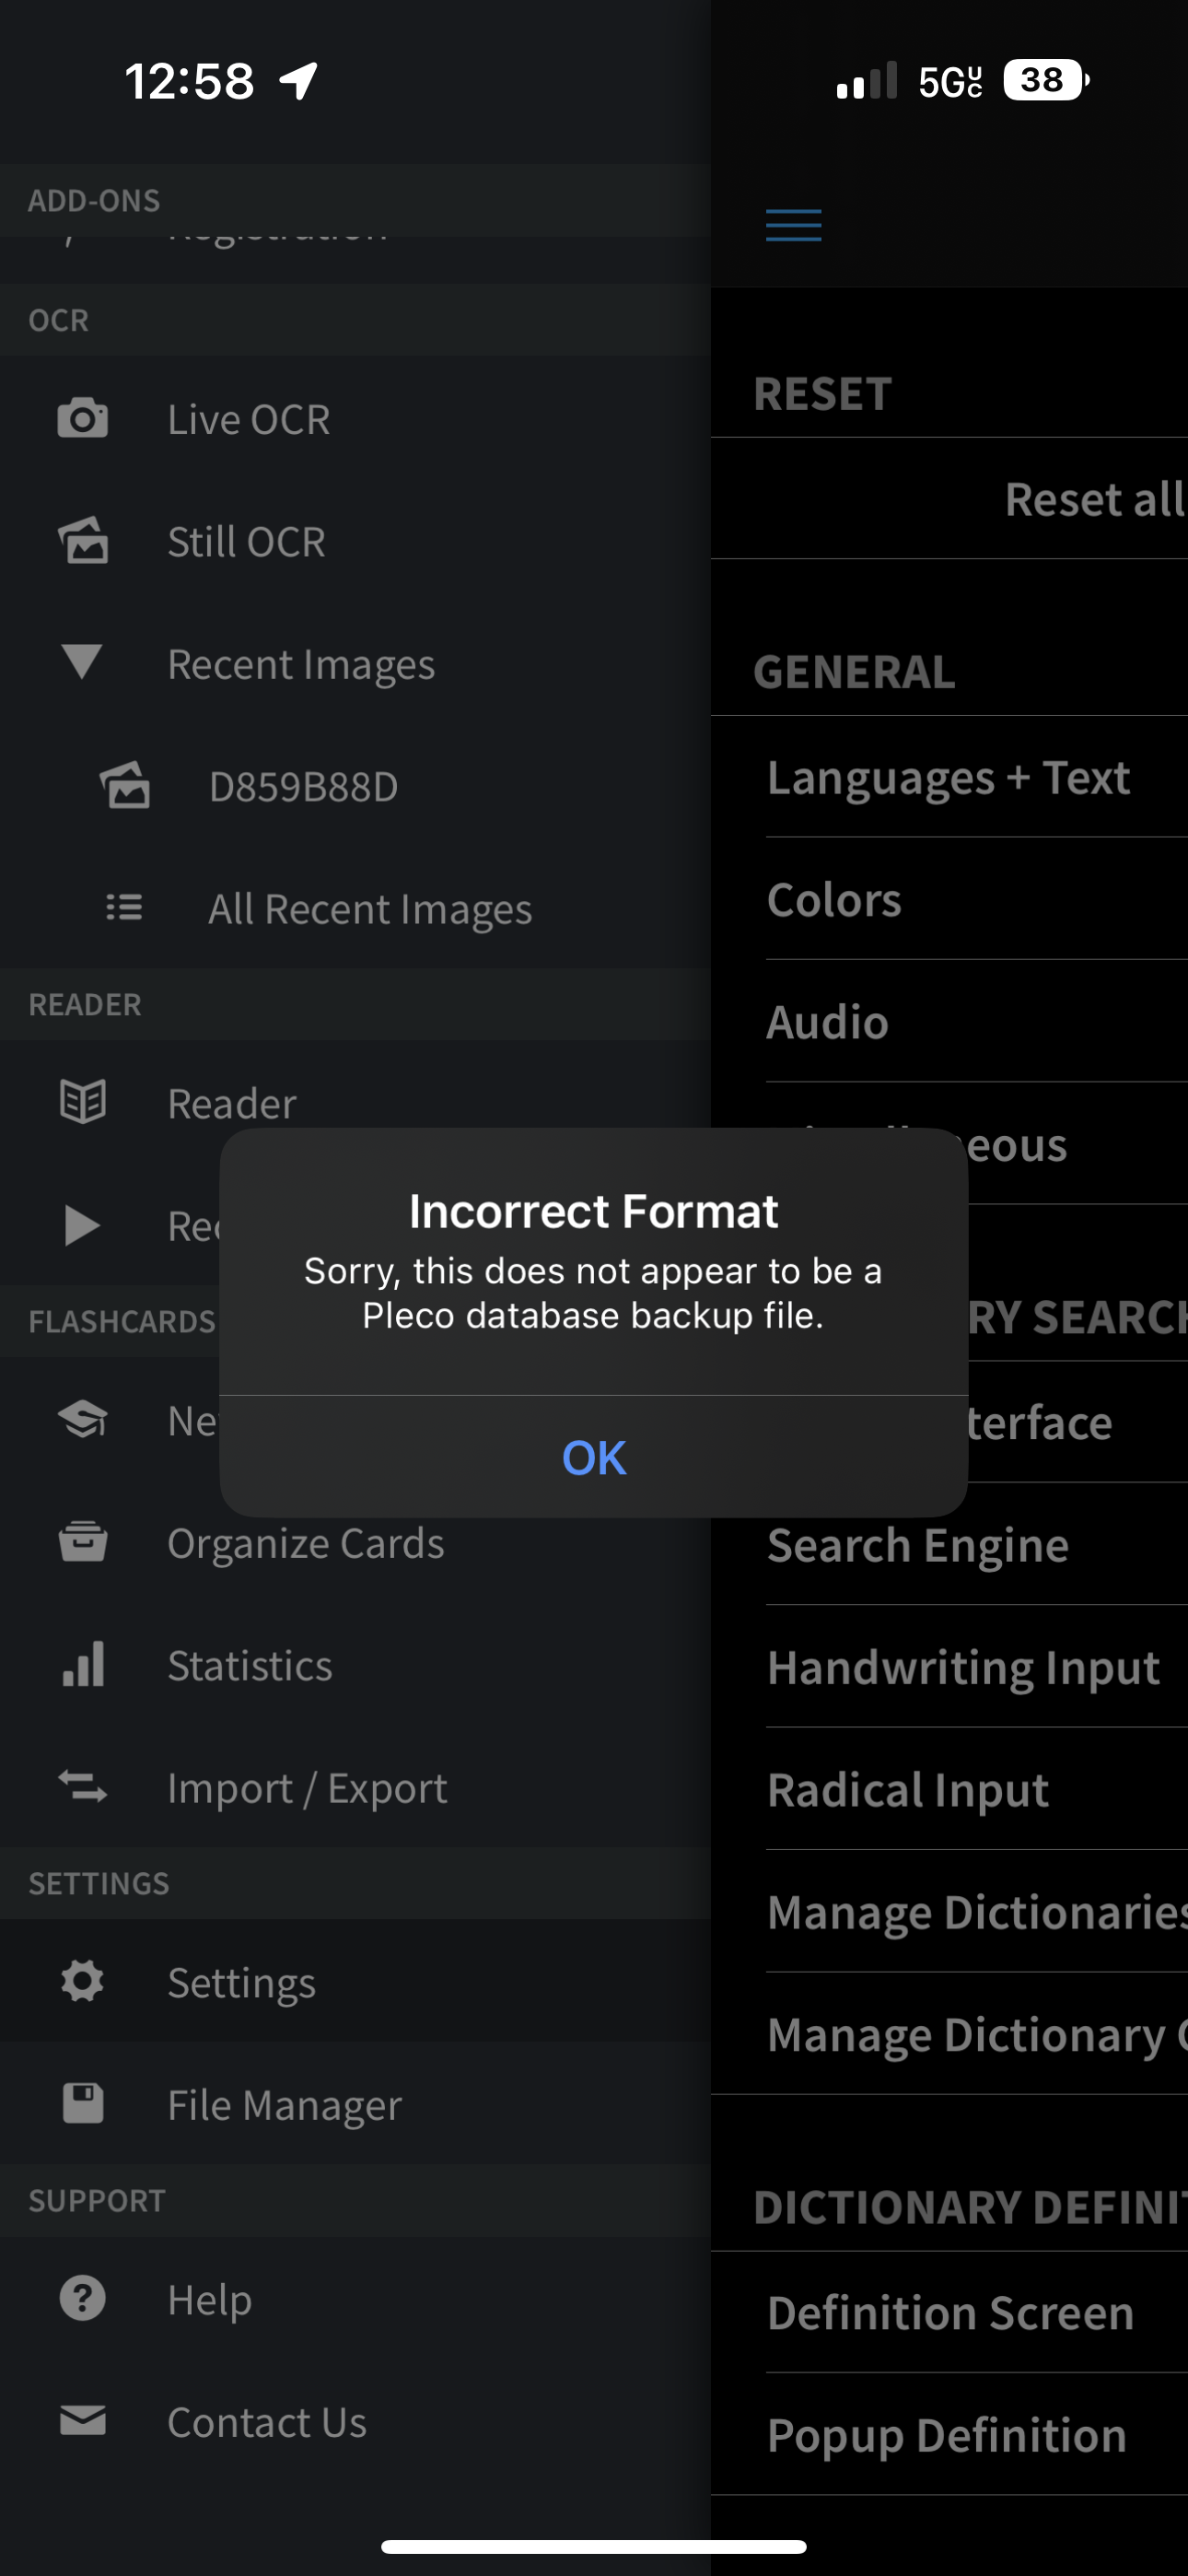Open the Help question mark icon

(83, 2298)
